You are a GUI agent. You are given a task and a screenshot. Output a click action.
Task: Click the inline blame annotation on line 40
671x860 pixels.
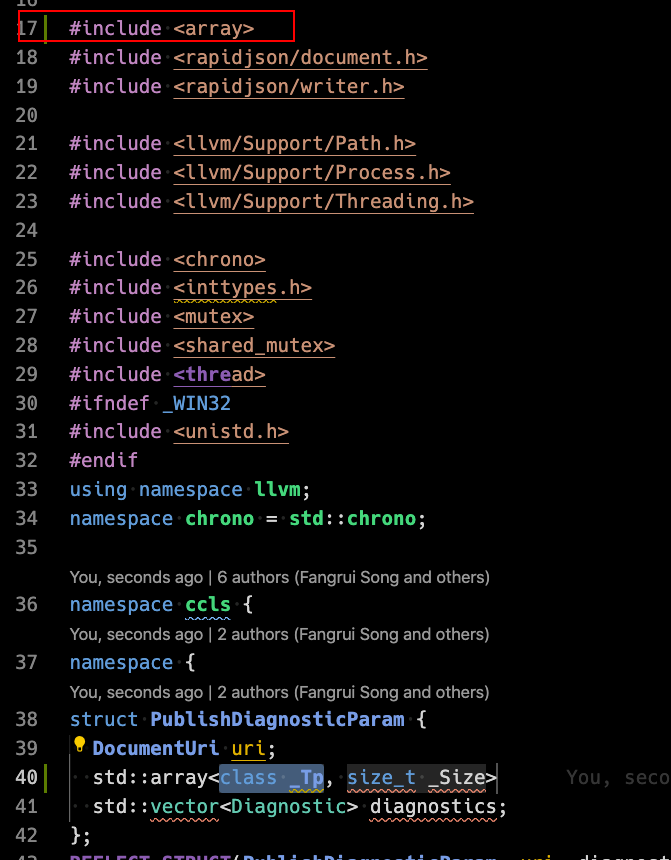point(617,777)
